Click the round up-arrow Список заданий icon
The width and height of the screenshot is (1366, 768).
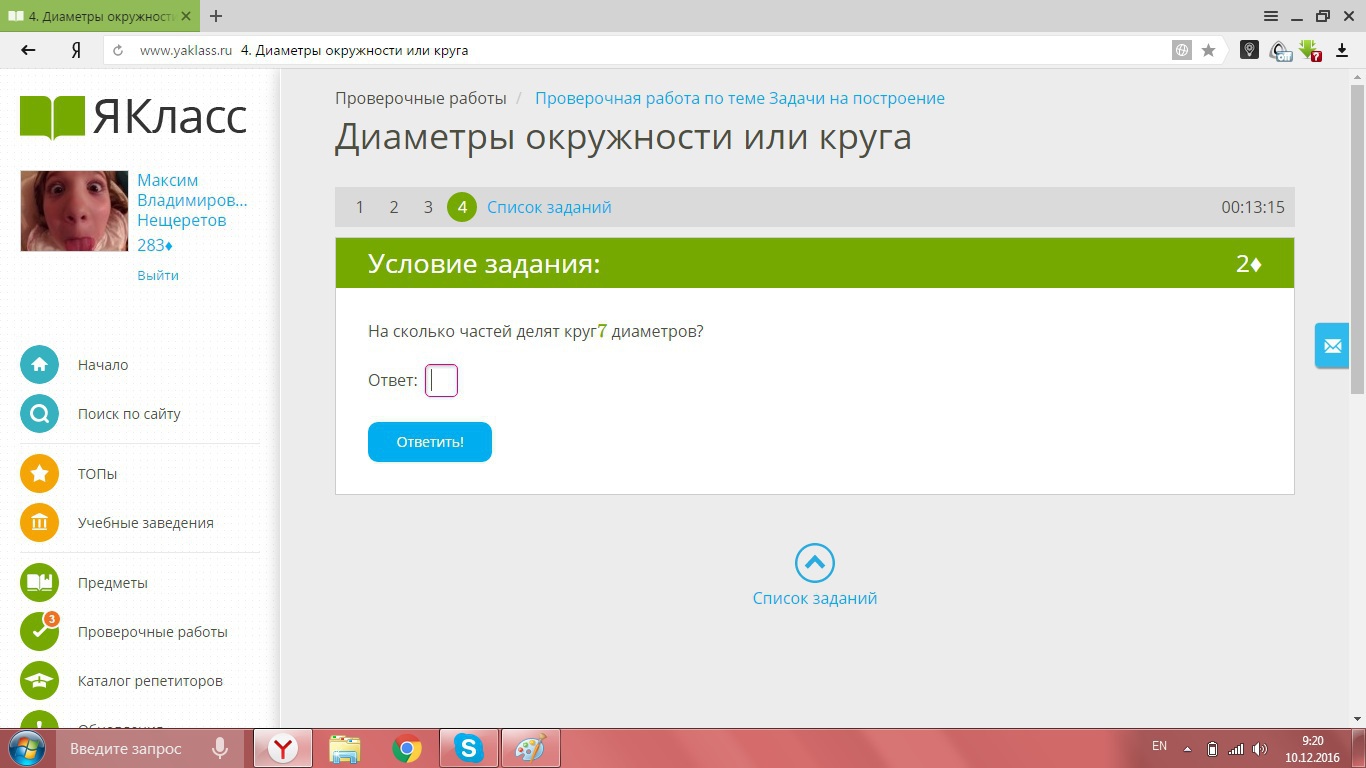coord(815,563)
